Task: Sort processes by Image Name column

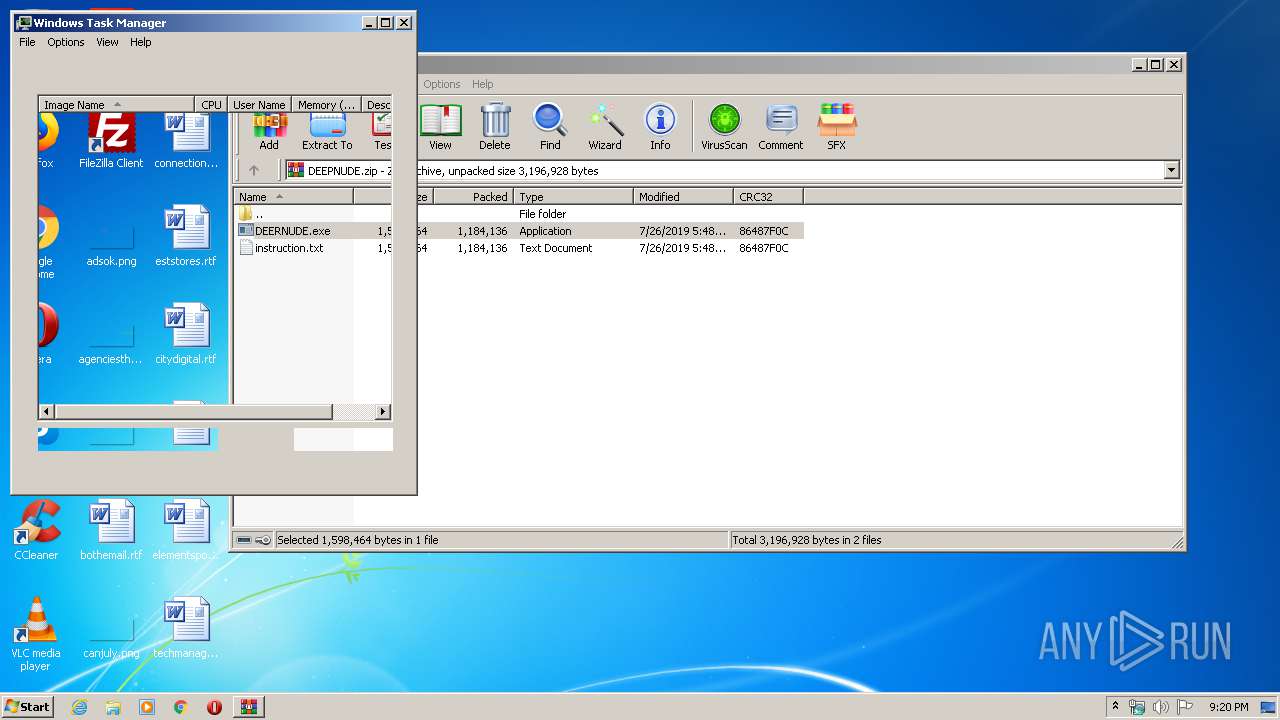Action: point(116,104)
